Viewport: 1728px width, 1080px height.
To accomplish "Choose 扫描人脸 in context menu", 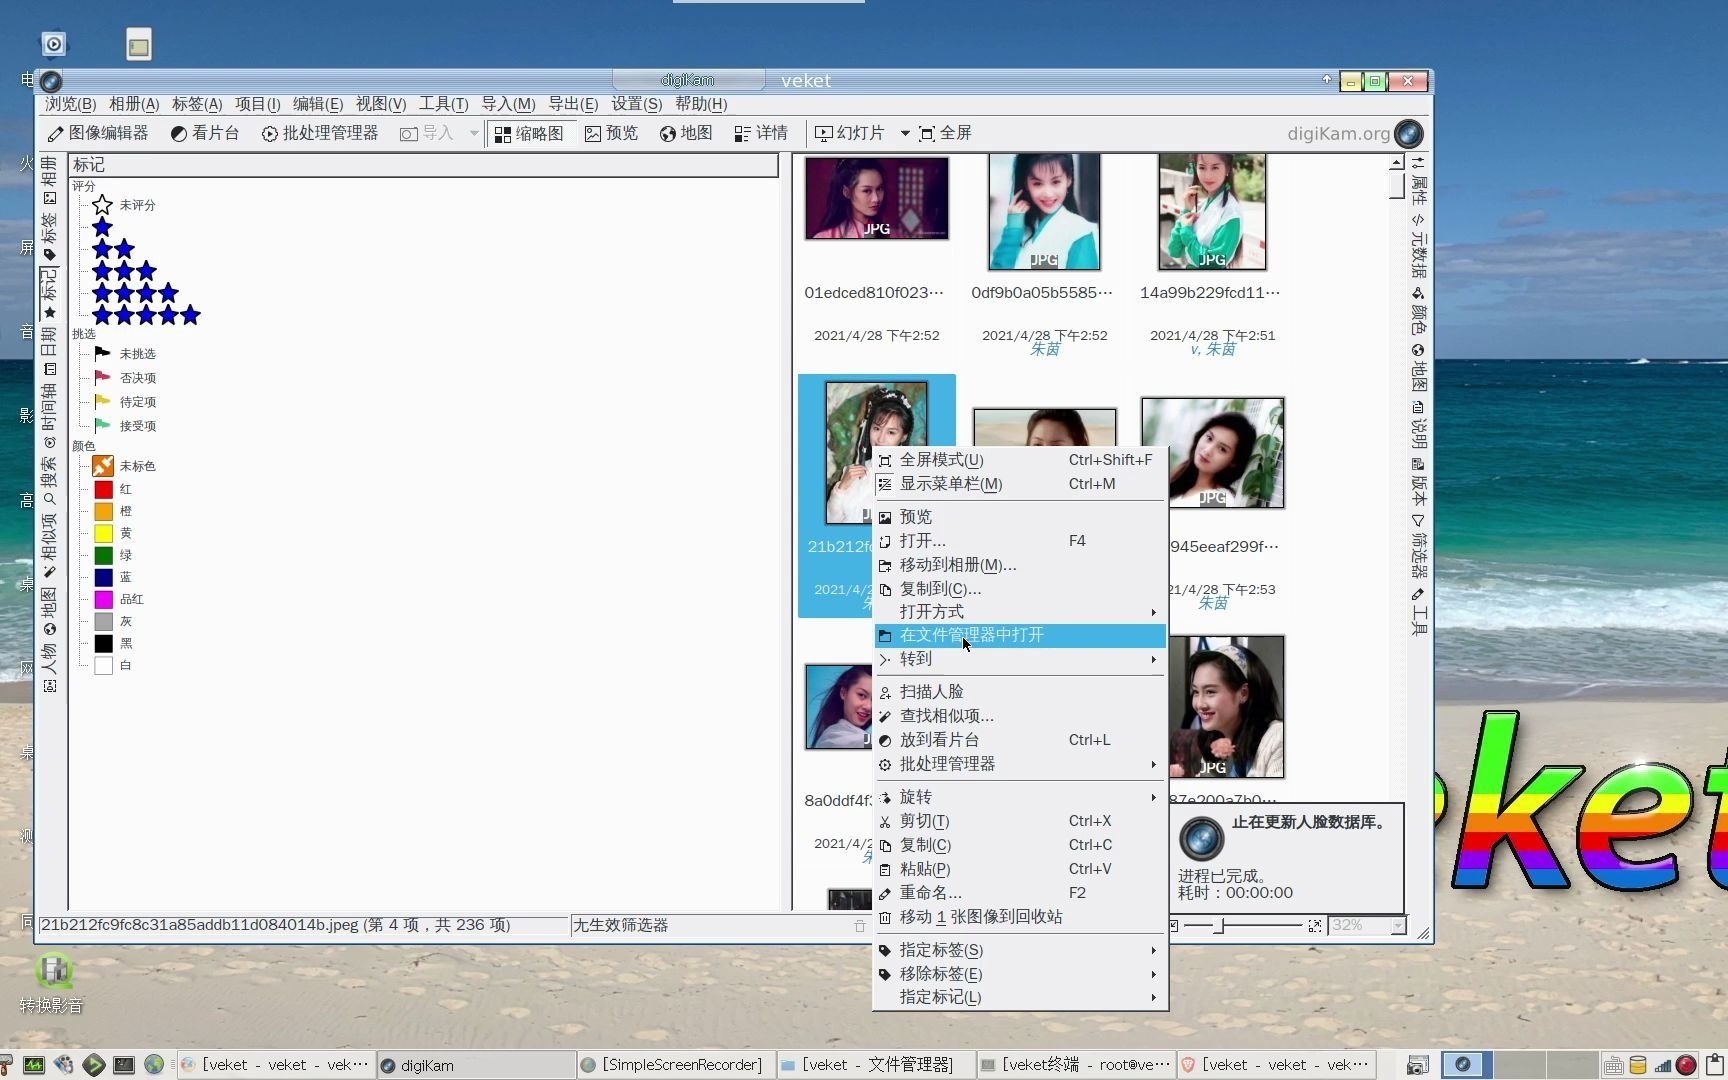I will (1020, 692).
